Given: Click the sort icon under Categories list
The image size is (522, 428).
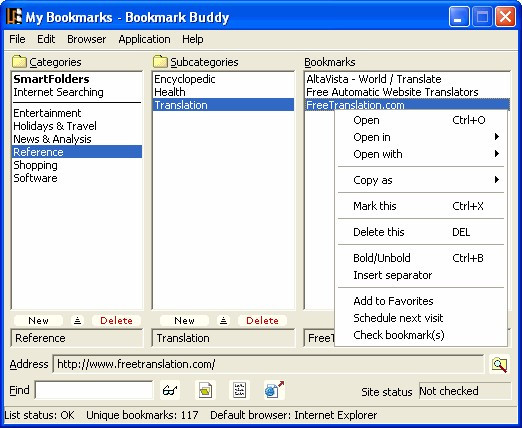Looking at the screenshot, I should pos(77,321).
